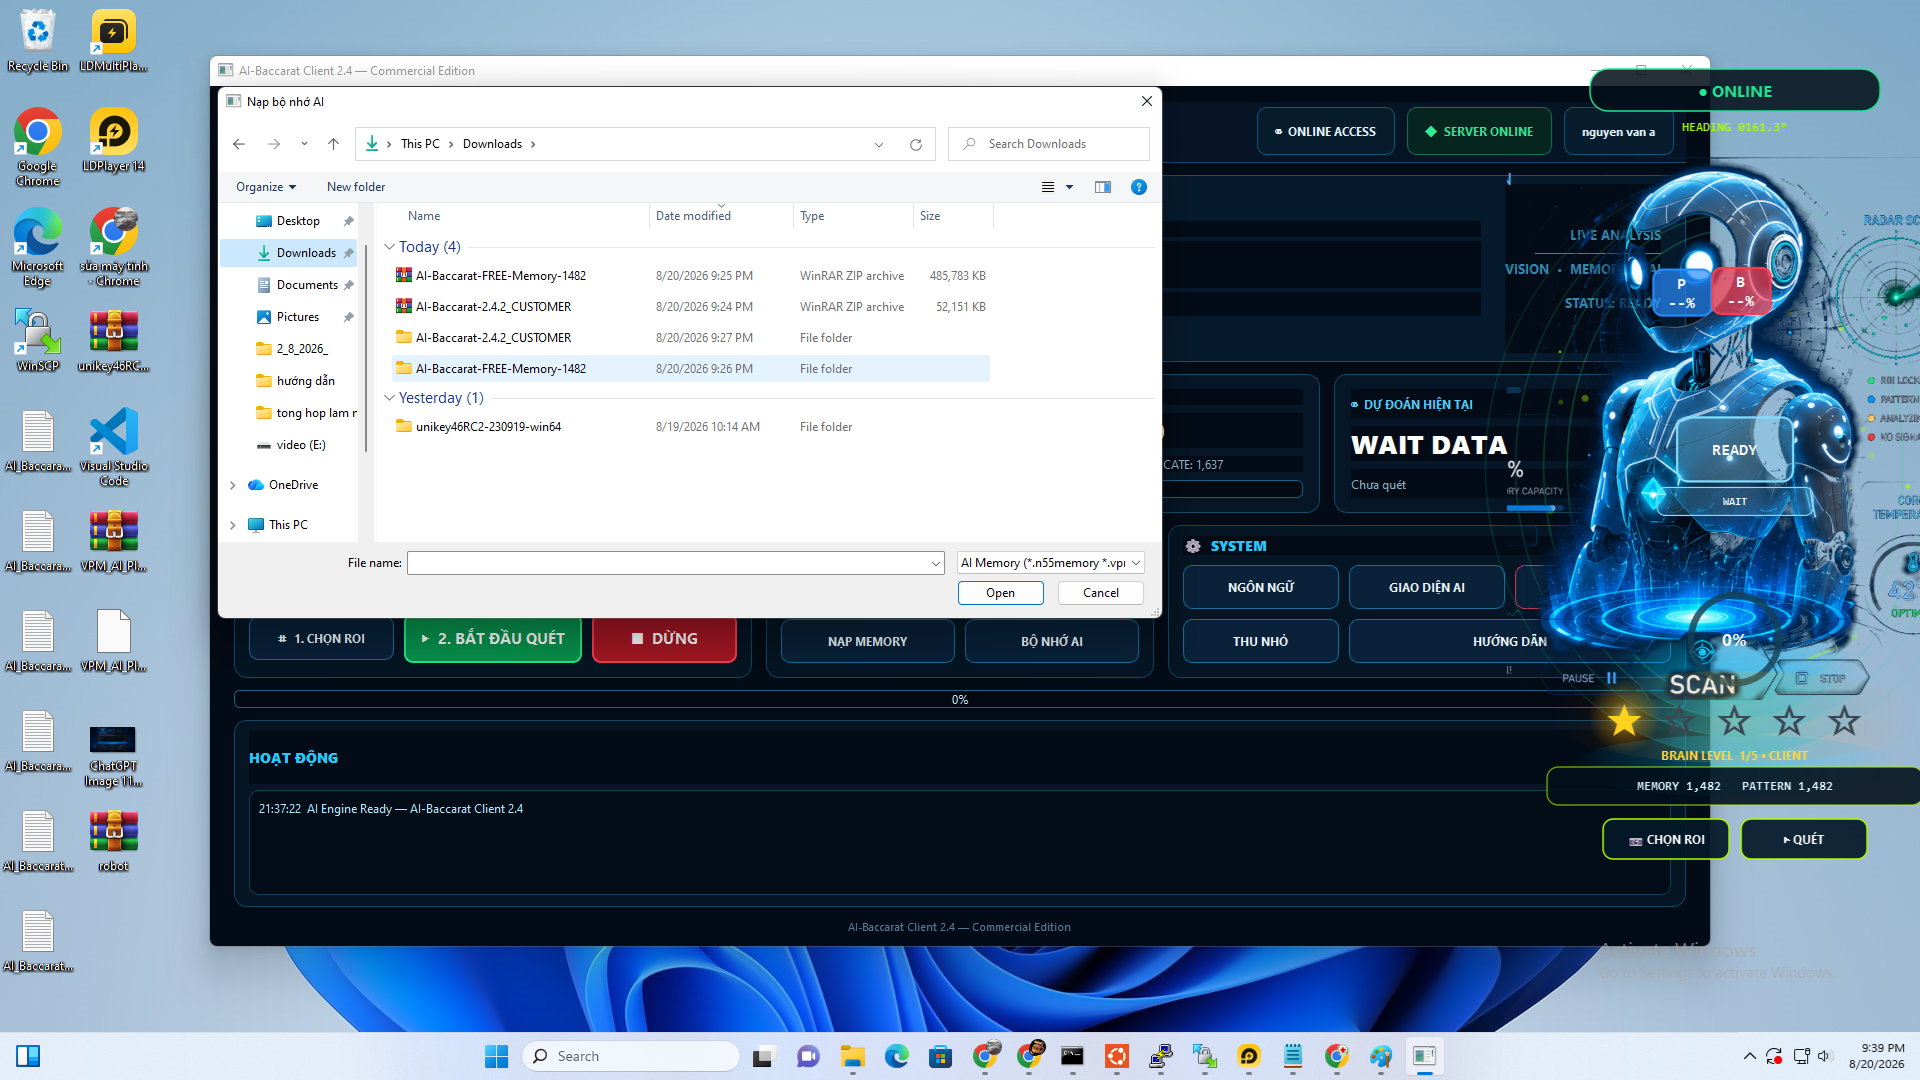This screenshot has width=1920, height=1080.
Task: Click the BỘ NHỚ AI button
Action: tap(1051, 641)
